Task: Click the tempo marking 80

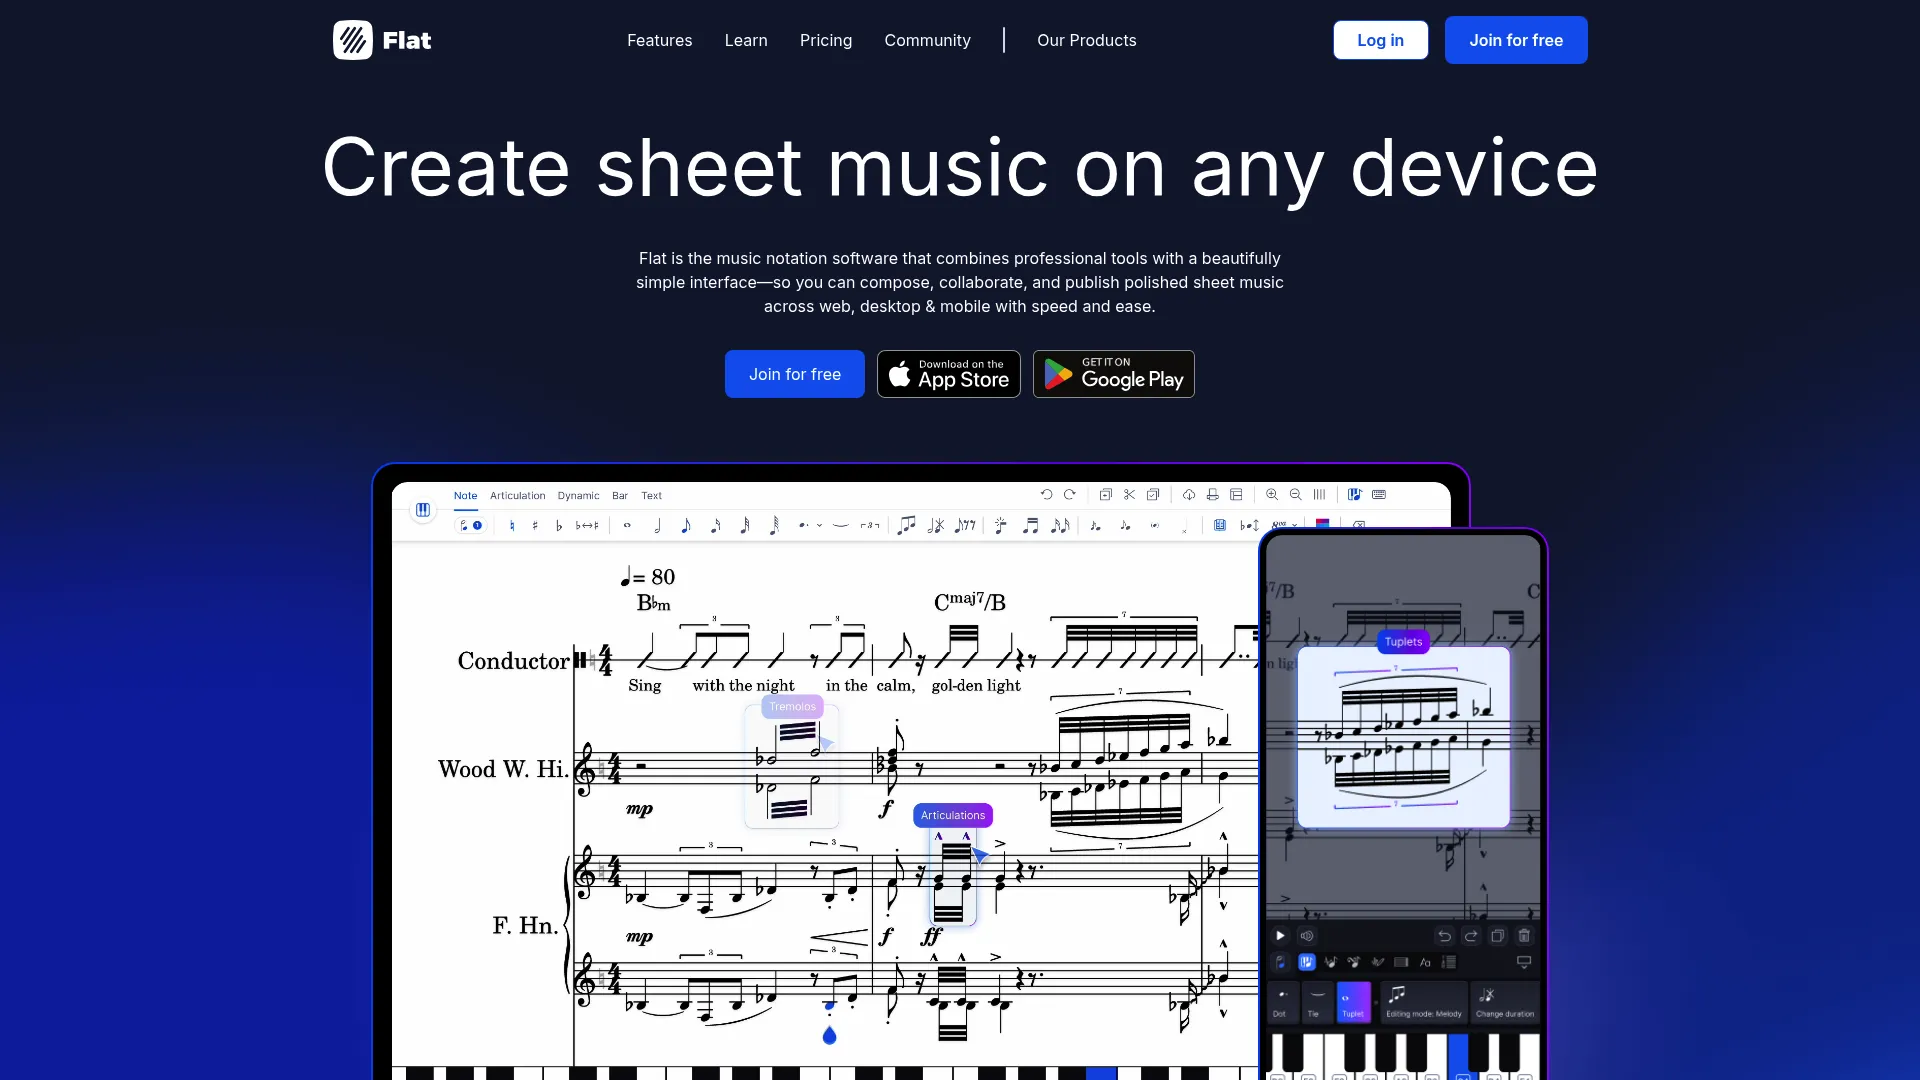Action: pos(648,577)
